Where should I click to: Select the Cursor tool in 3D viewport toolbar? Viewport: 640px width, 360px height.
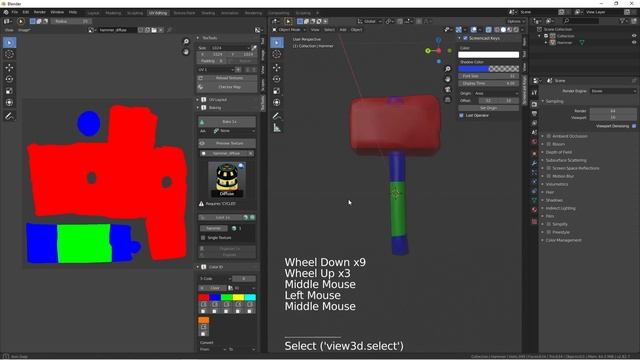coord(277,54)
